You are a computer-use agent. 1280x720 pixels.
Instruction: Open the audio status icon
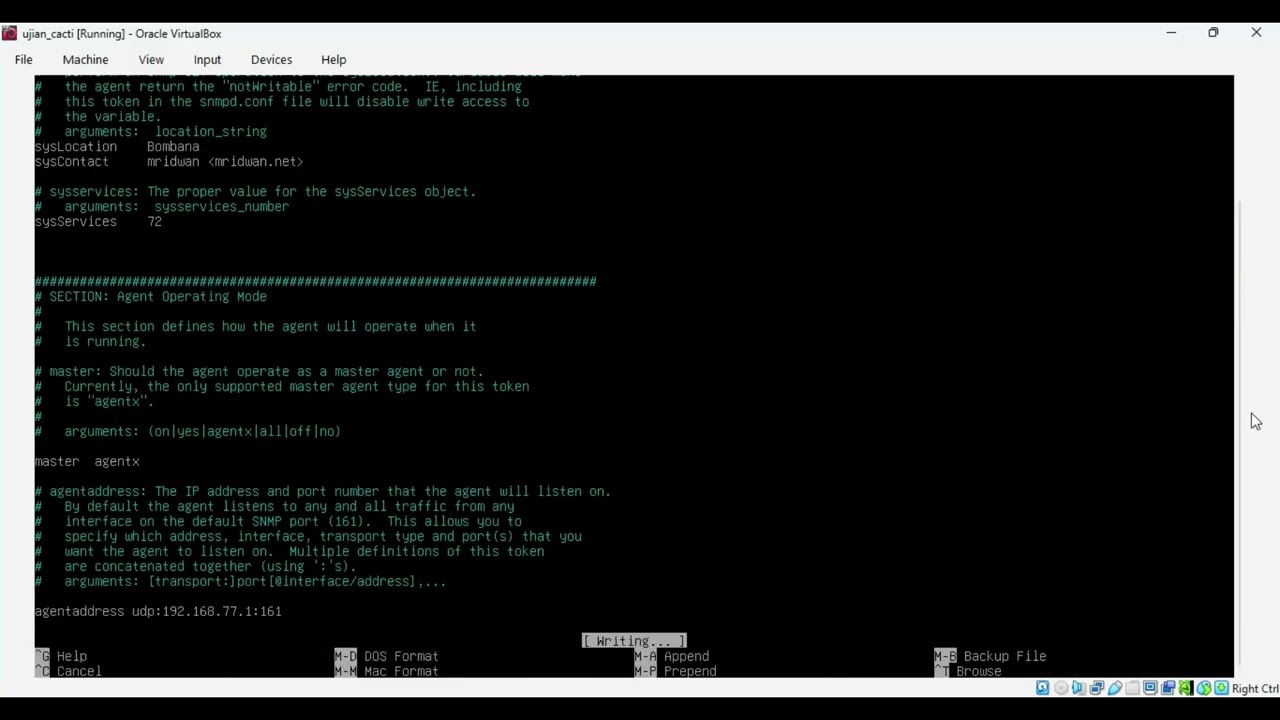click(1078, 688)
